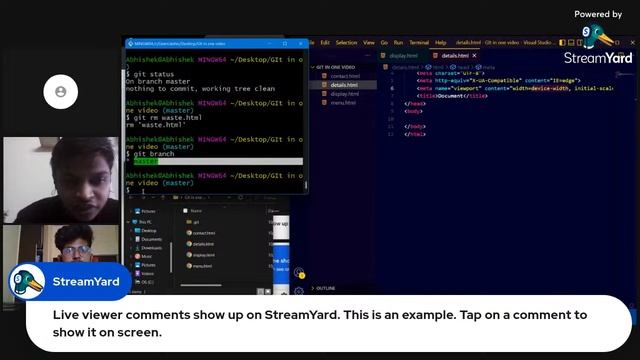The image size is (640, 360).
Task: Click the 'git branch' terminal line
Action: 150,154
